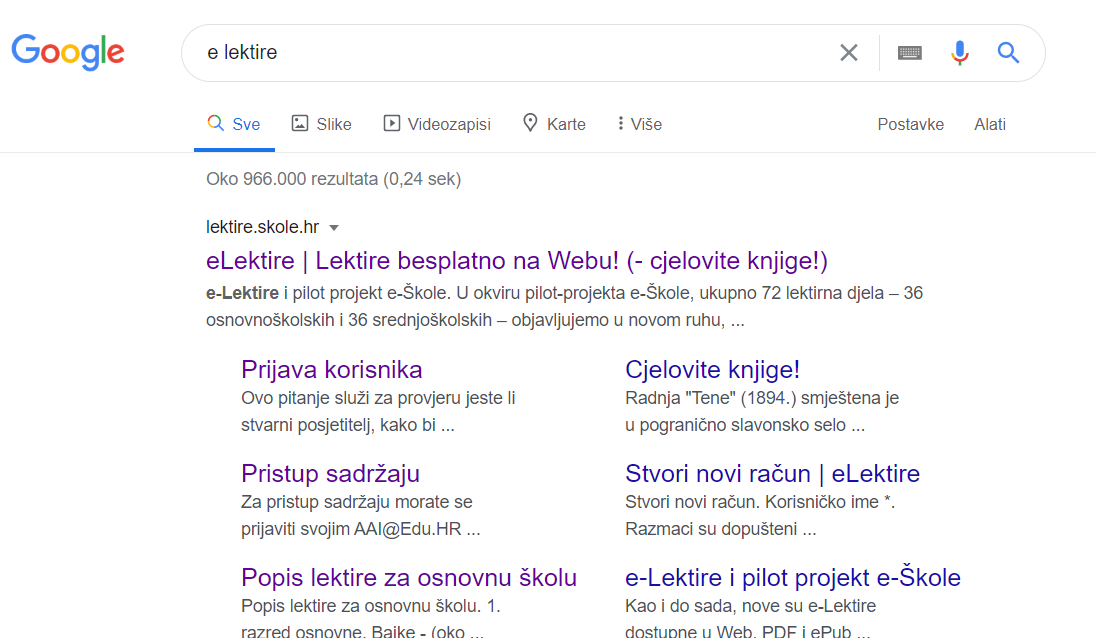Image resolution: width=1096 pixels, height=638 pixels.
Task: Open Stvori novi račun | eLektire link
Action: pyautogui.click(x=772, y=473)
